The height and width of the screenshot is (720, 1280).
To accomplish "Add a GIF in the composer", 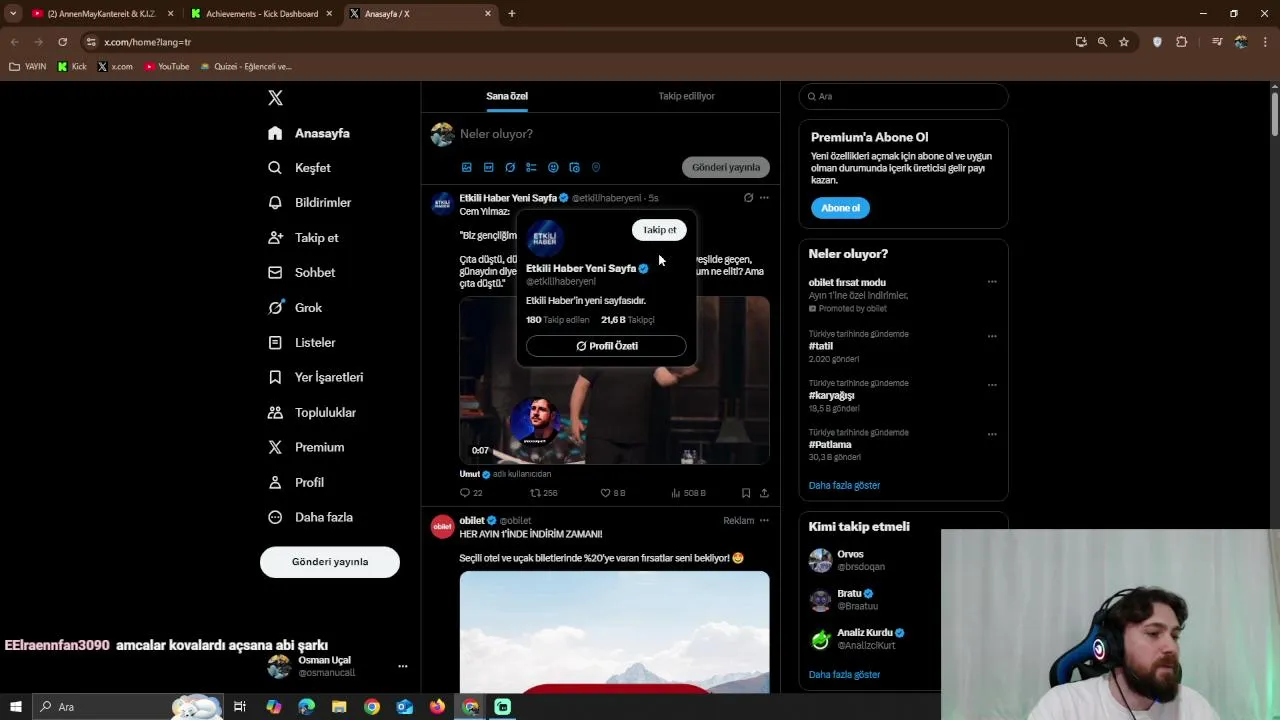I will (x=488, y=167).
